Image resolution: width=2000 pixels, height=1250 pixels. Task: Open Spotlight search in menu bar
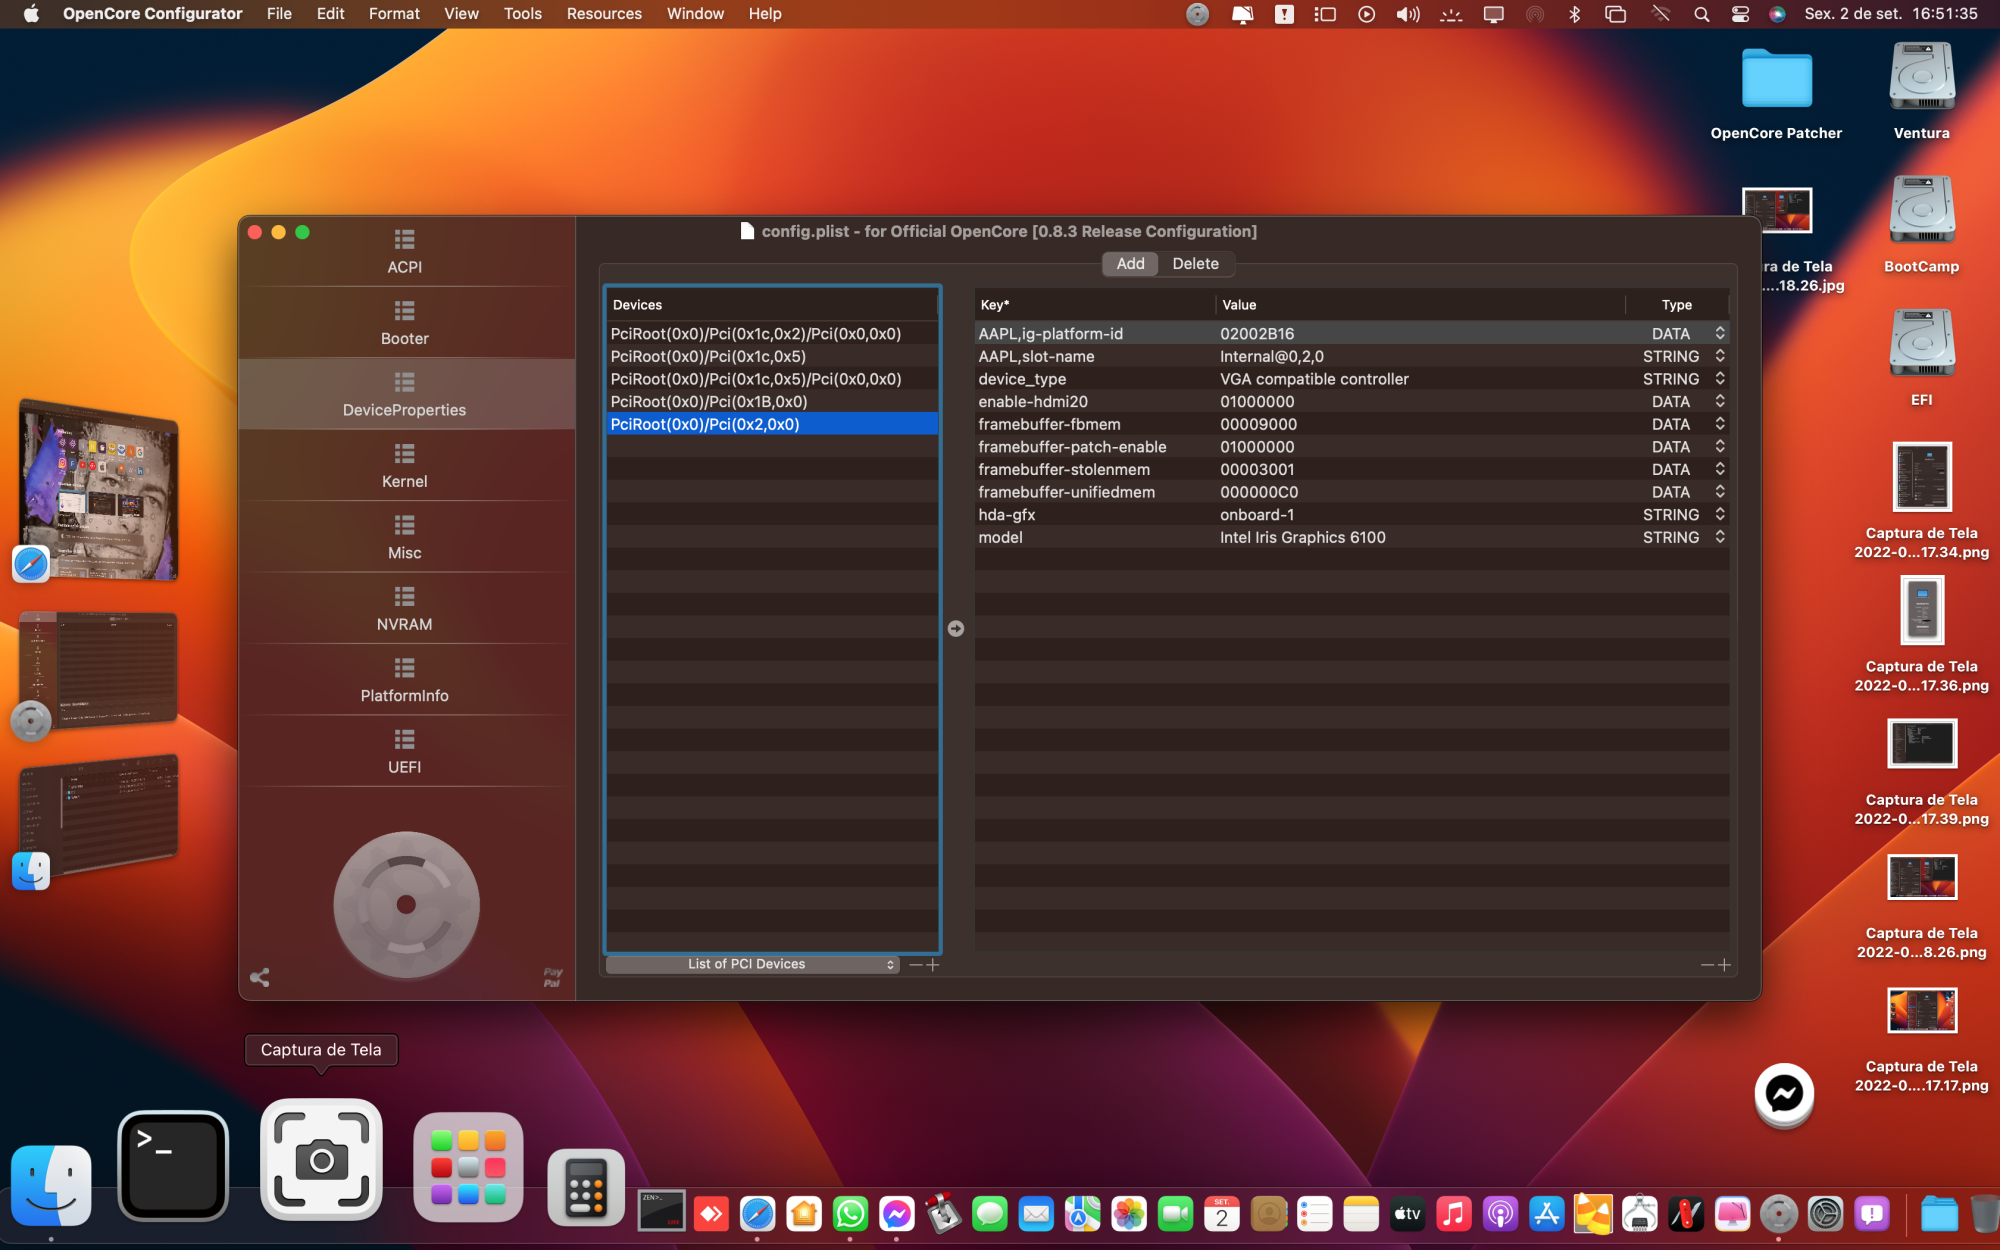point(1701,14)
